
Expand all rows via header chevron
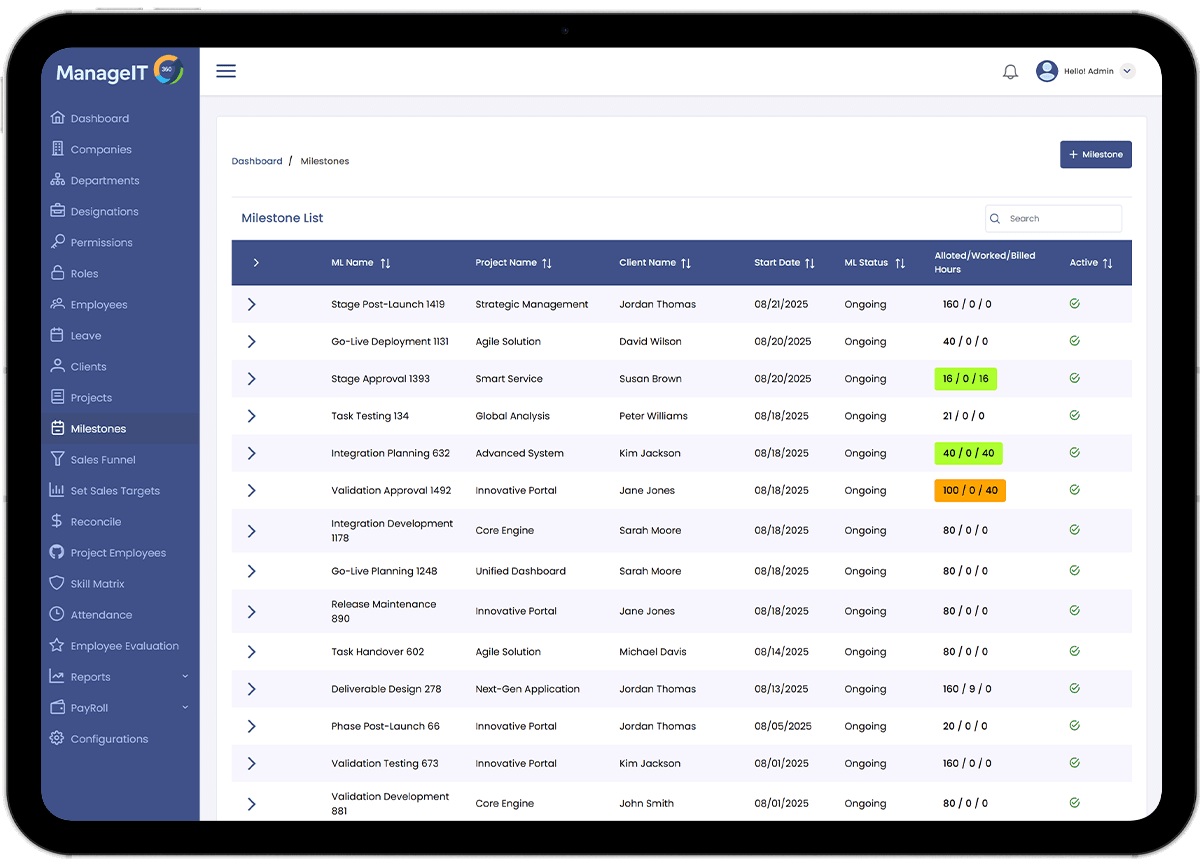tap(256, 263)
